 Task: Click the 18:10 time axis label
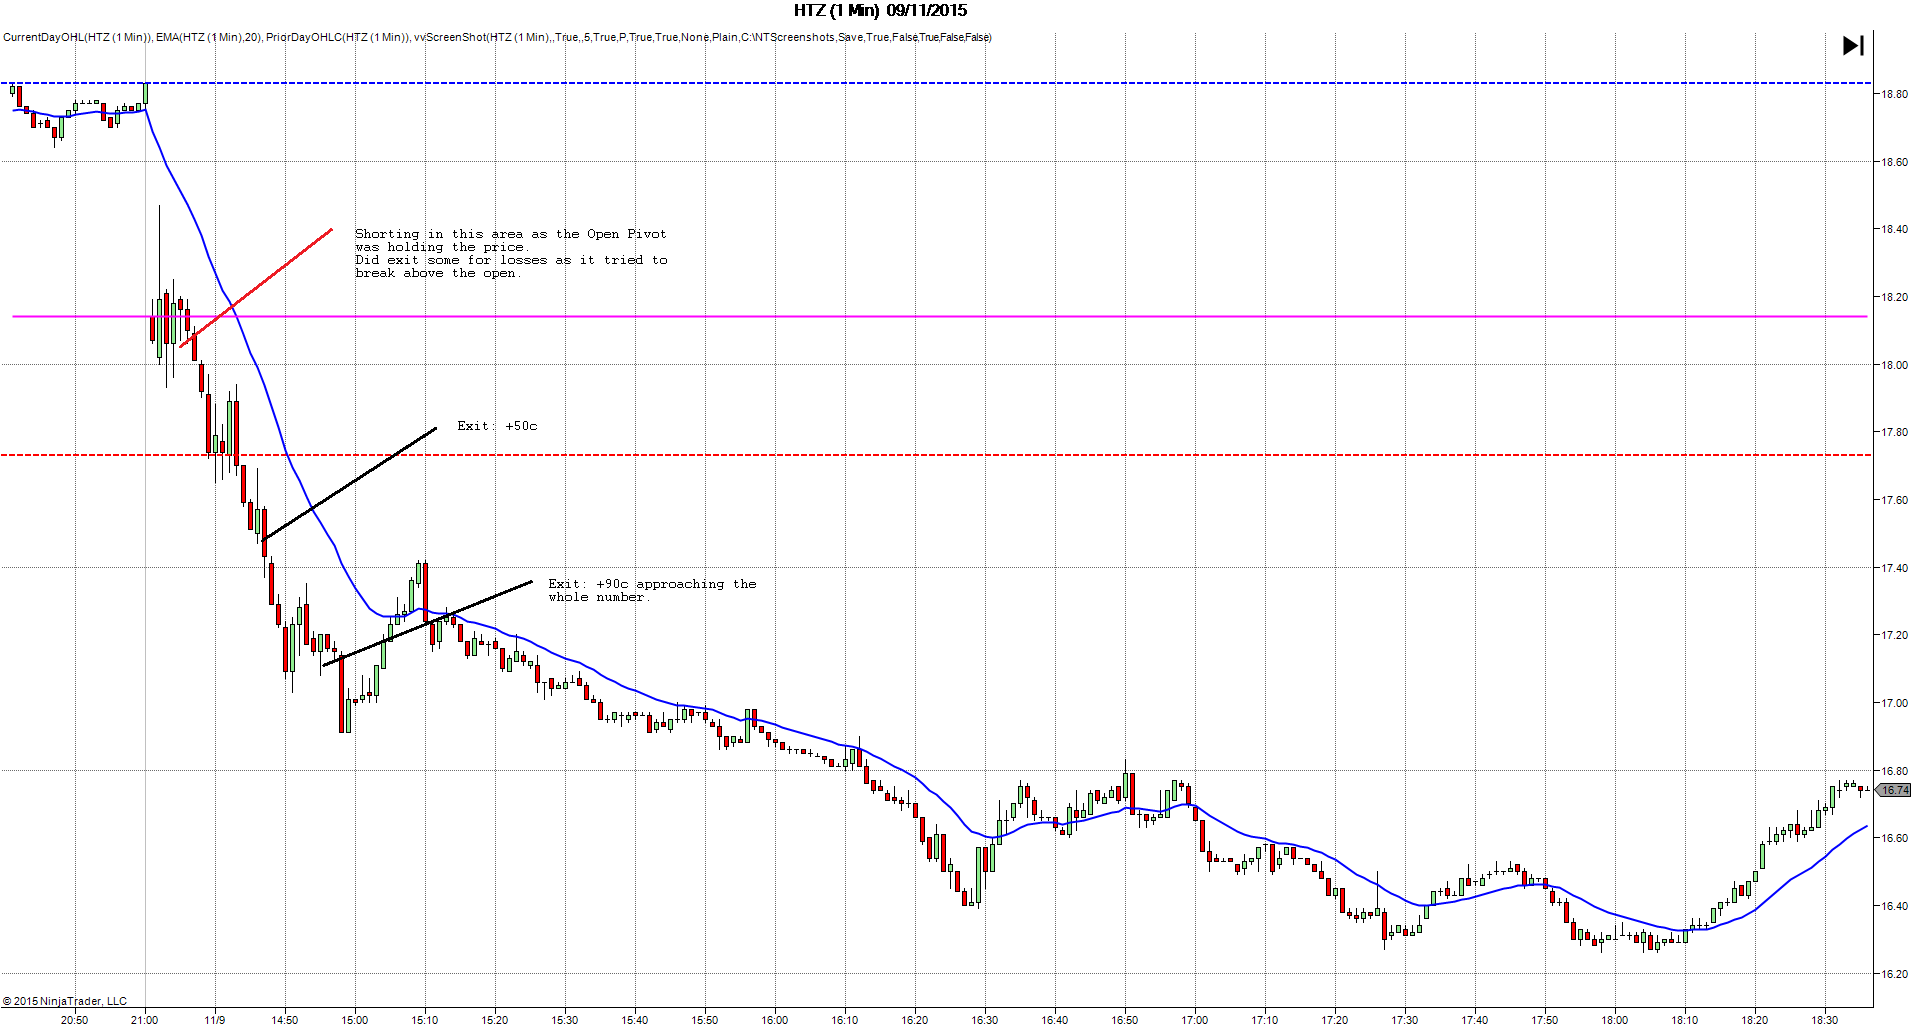[1685, 1020]
